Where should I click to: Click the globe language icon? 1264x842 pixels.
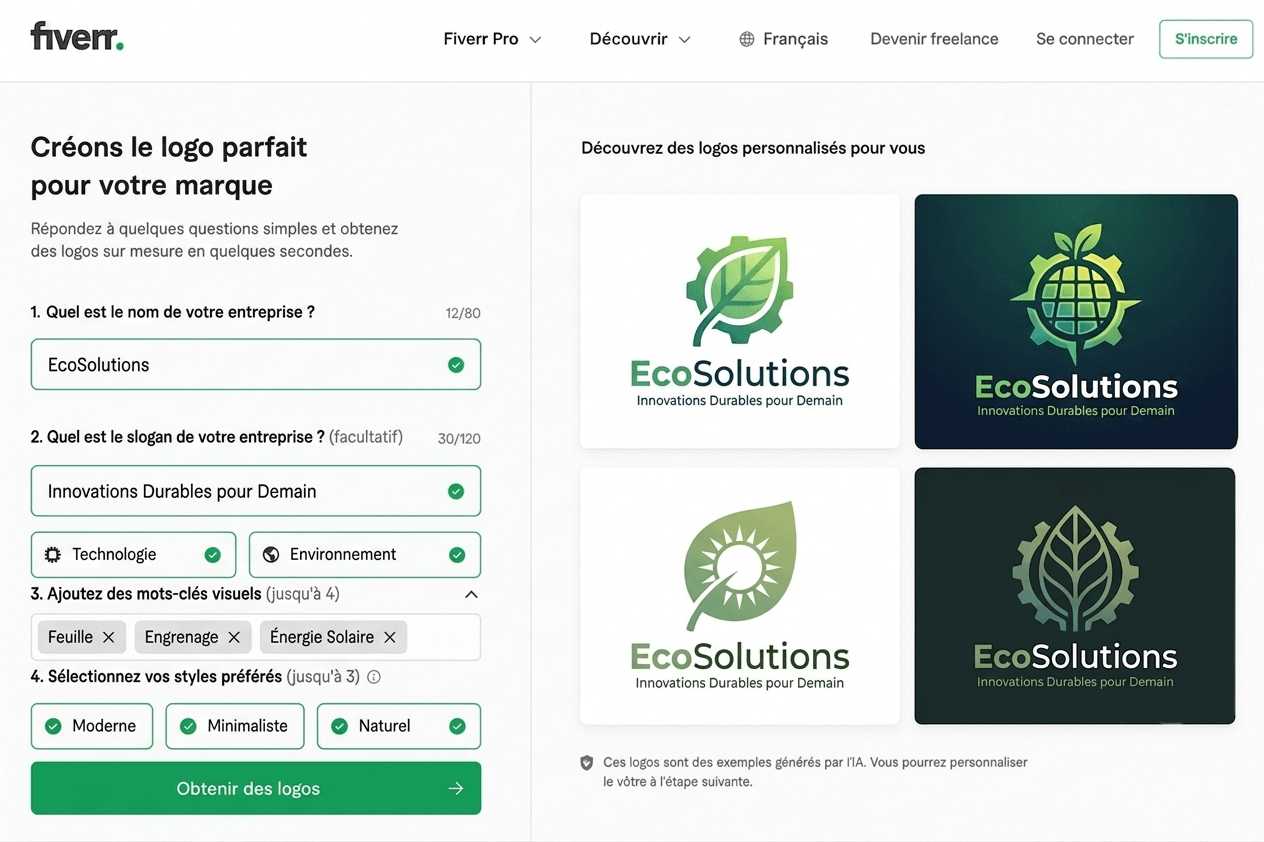[747, 39]
